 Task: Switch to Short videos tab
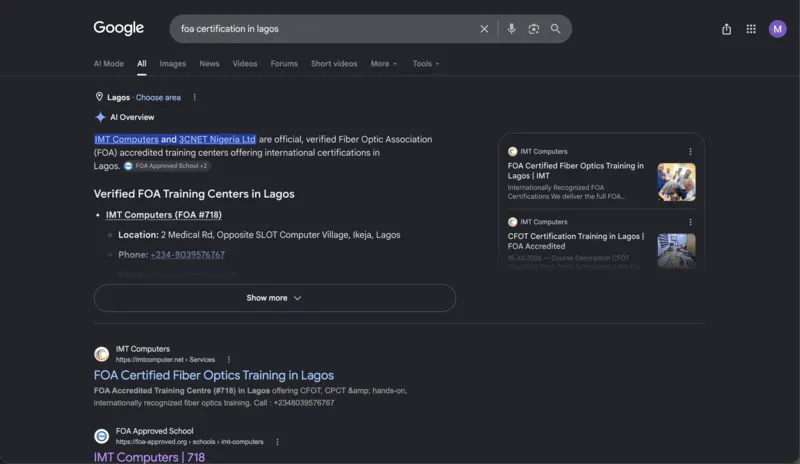pos(334,64)
